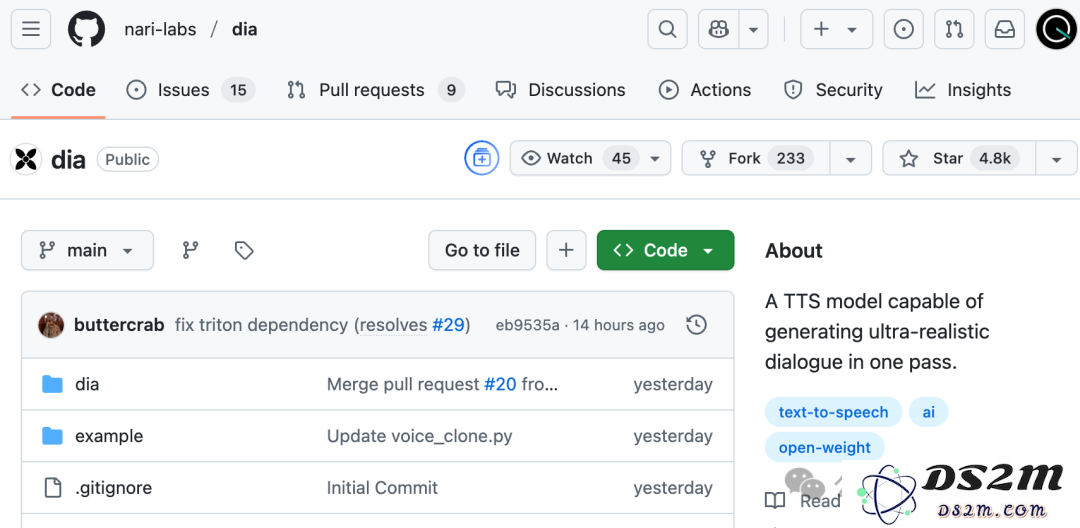Image resolution: width=1080 pixels, height=528 pixels.
Task: Open the Initial Commit message link
Action: pyautogui.click(x=382, y=487)
